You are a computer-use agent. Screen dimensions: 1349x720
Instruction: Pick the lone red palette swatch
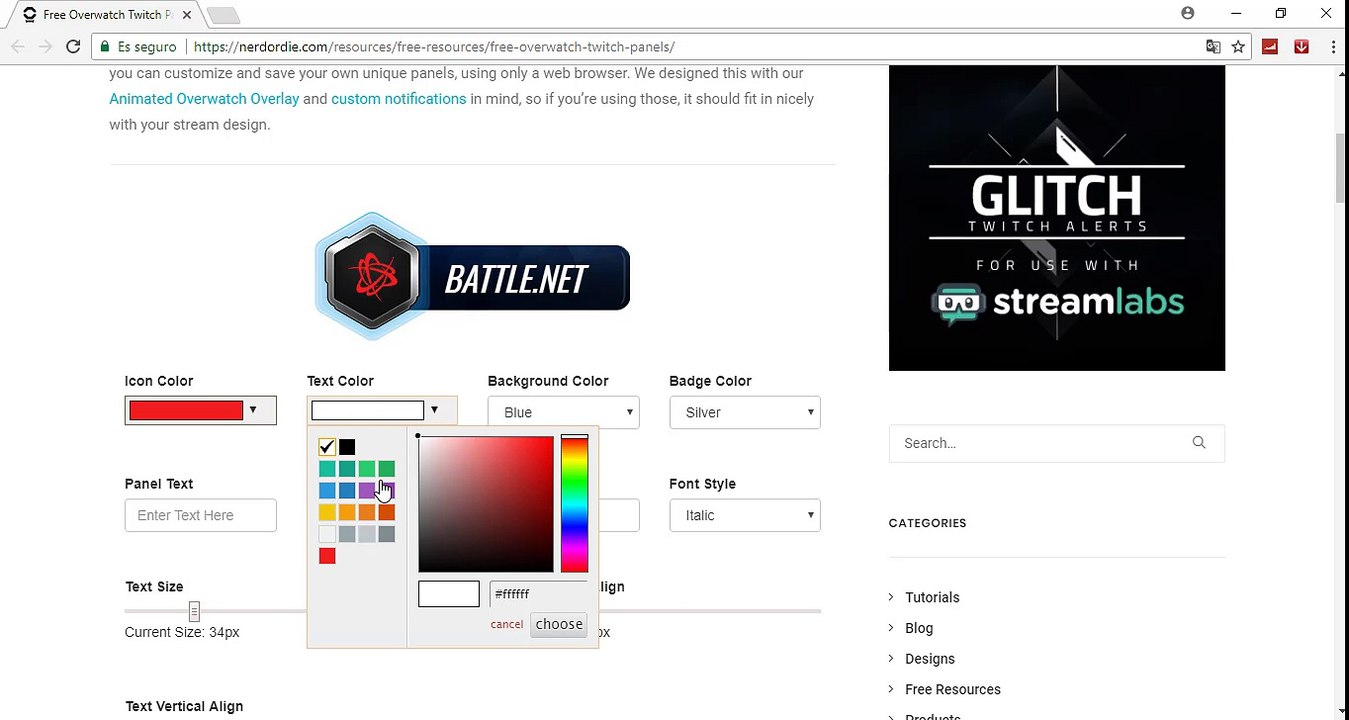(x=327, y=556)
